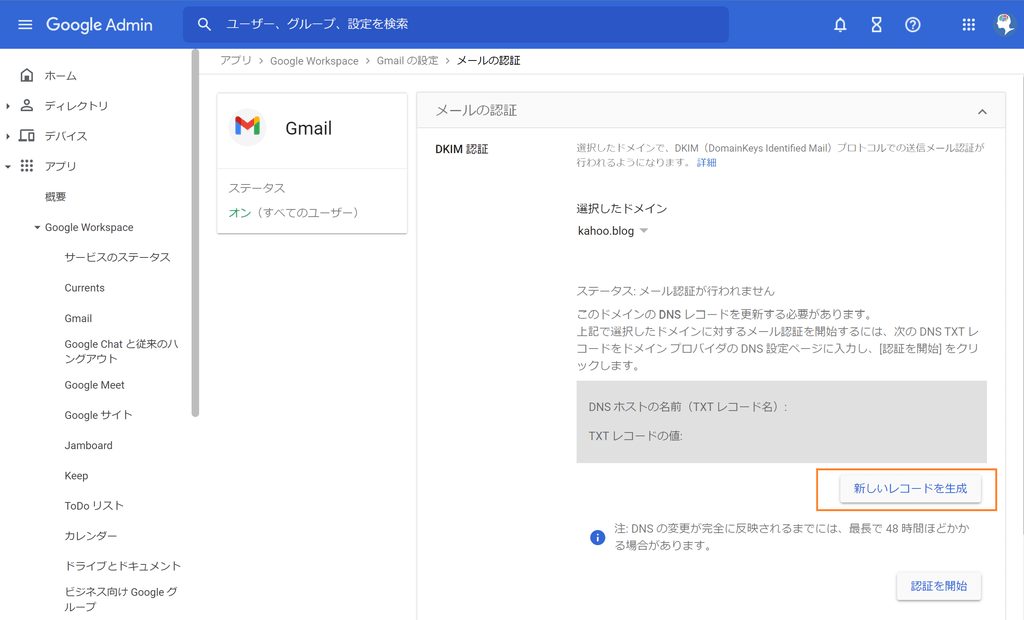Click the Gmail logo icon

click(248, 127)
